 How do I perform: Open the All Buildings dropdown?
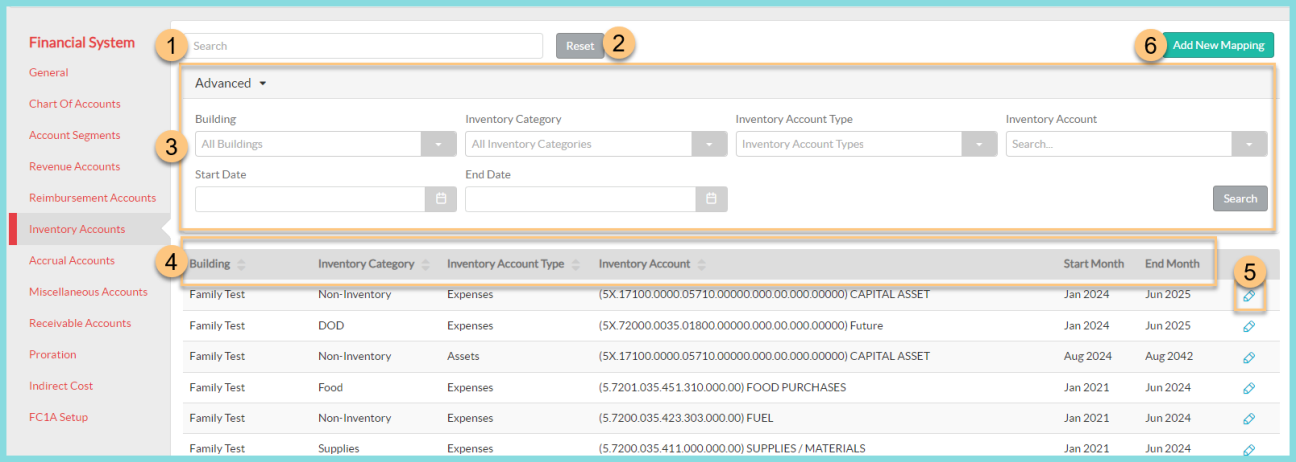tap(439, 144)
